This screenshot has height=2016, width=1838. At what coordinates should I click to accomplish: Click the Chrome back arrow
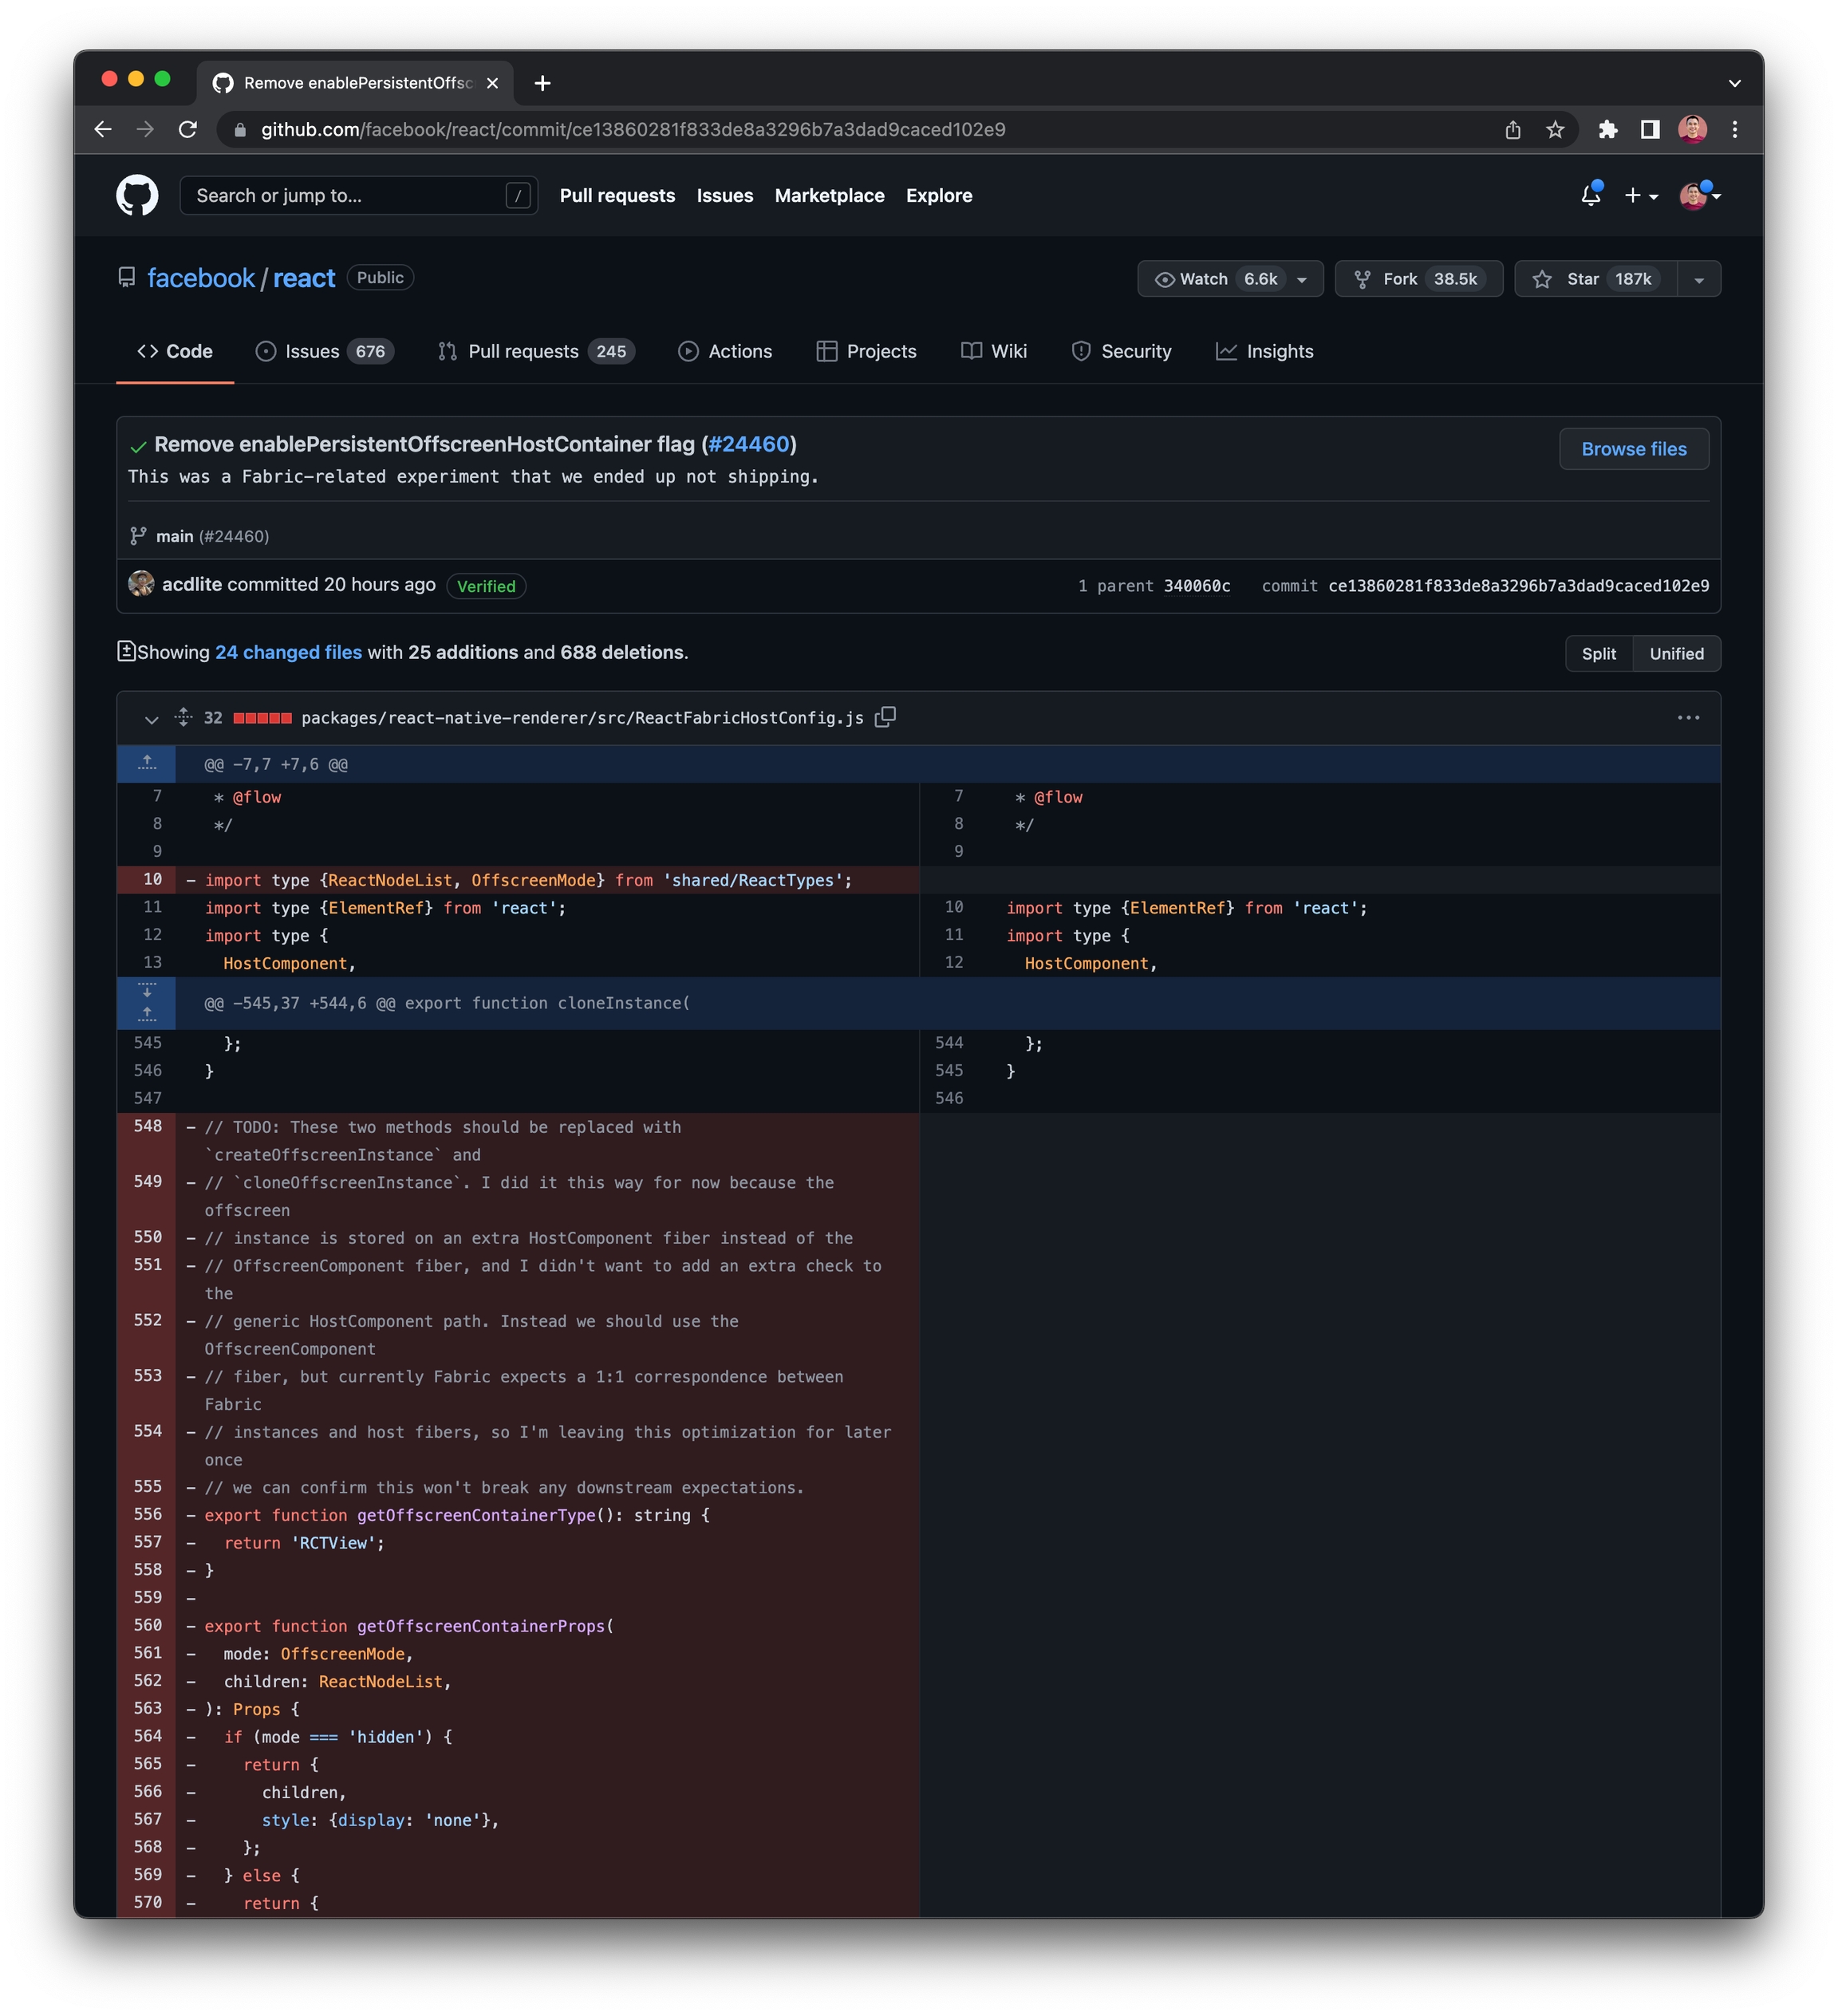[103, 129]
